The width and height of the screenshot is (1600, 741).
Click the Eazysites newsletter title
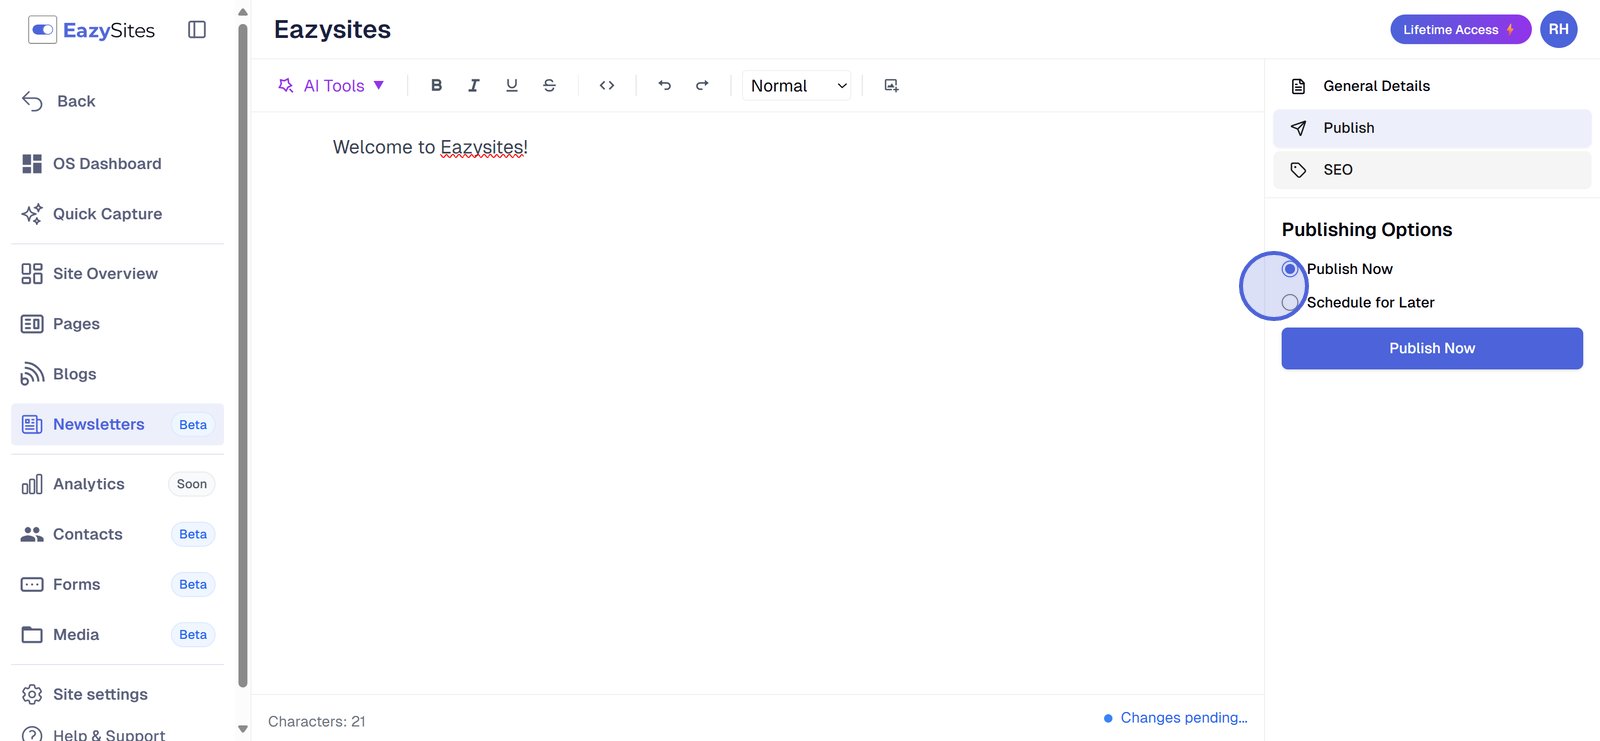[x=332, y=30]
